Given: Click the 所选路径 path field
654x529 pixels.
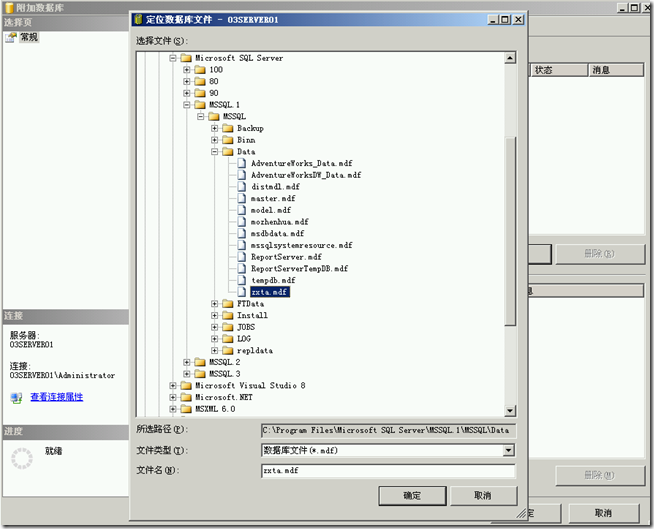Looking at the screenshot, I should 388,430.
